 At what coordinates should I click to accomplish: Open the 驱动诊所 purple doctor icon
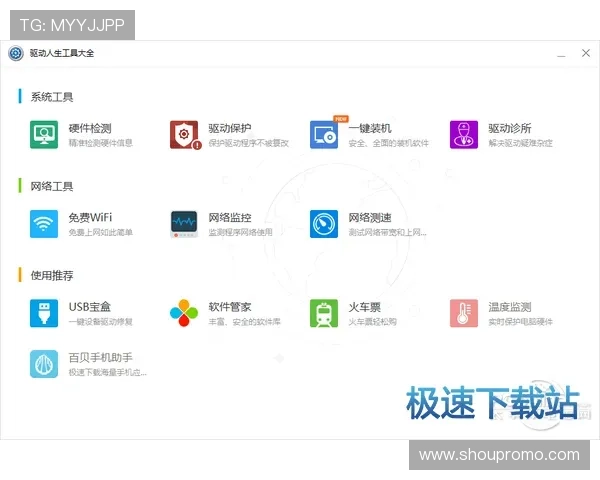tap(464, 135)
